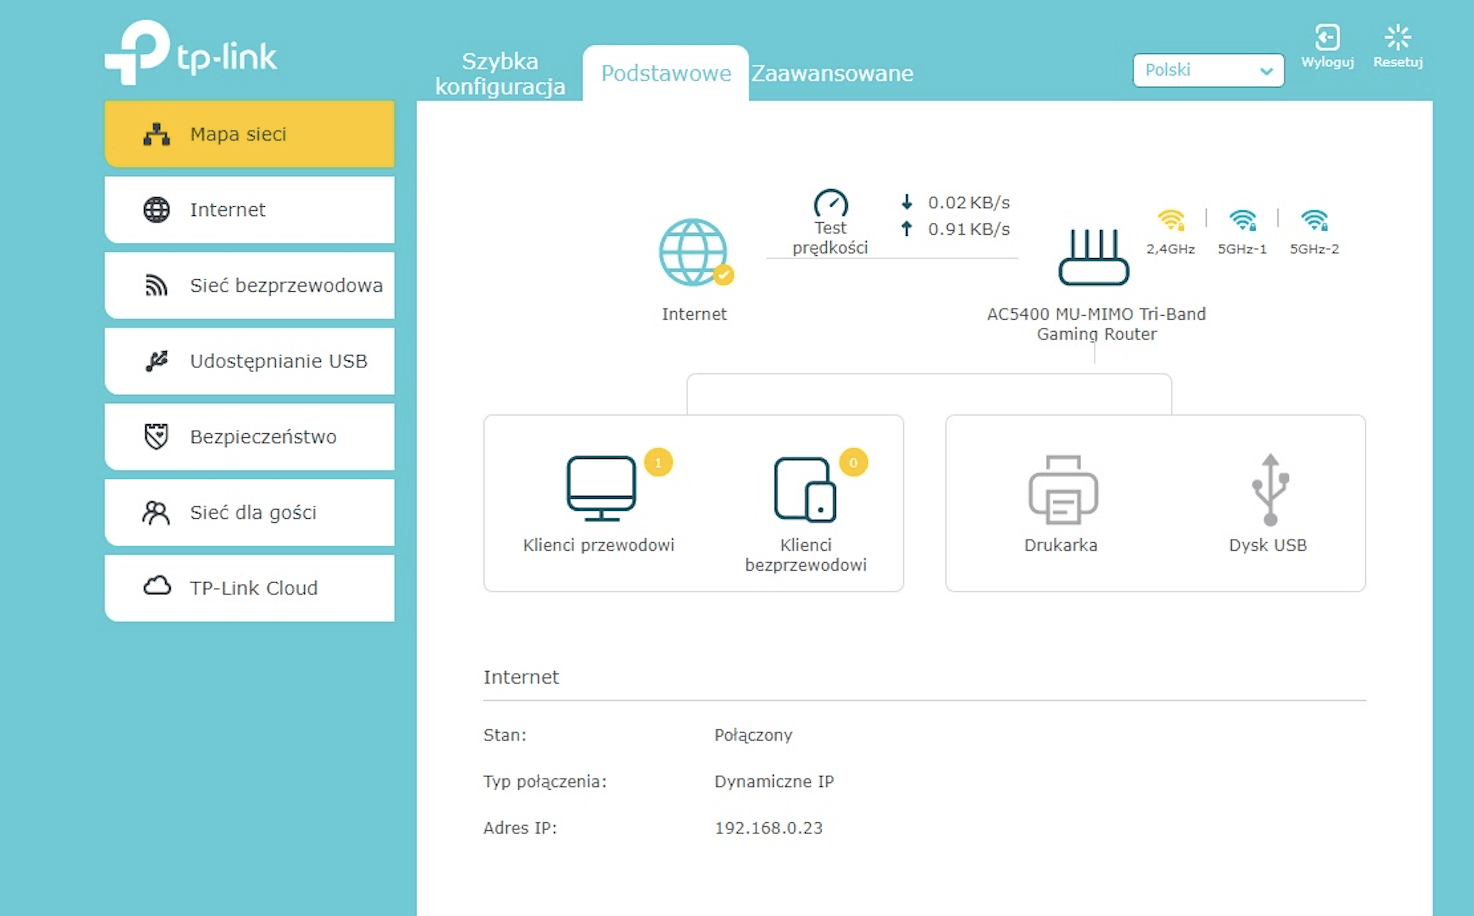Click the wireless signal icon in sidebar

(x=157, y=285)
